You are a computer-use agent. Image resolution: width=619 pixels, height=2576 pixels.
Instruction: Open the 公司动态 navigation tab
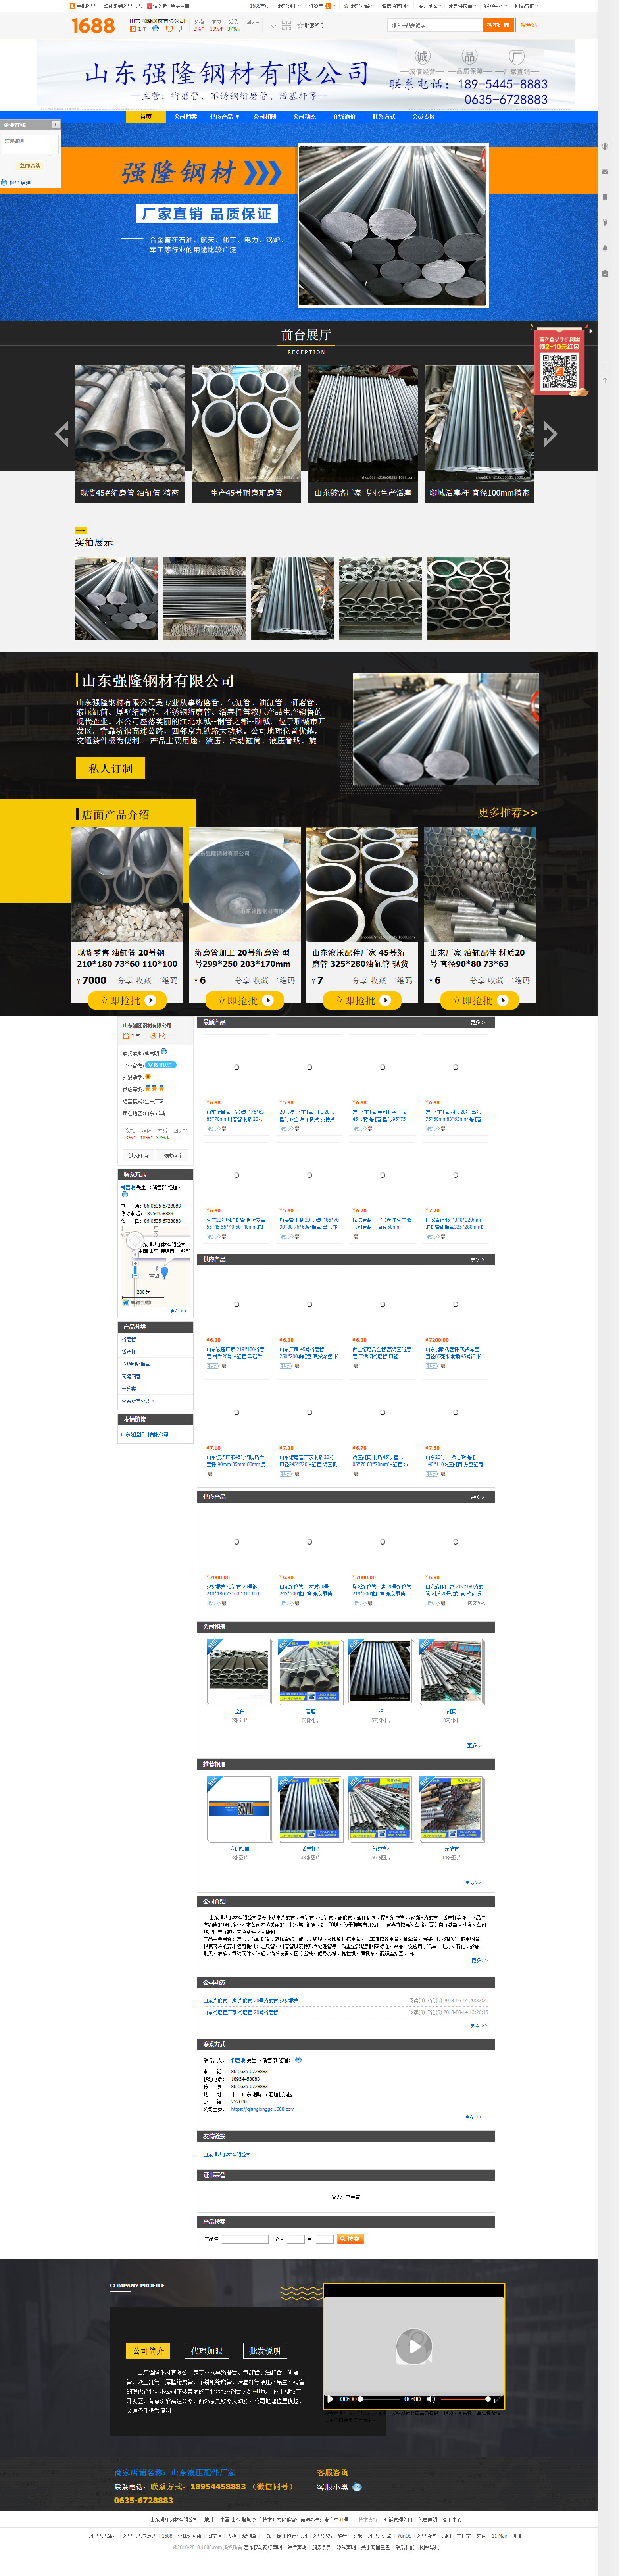[x=304, y=117]
